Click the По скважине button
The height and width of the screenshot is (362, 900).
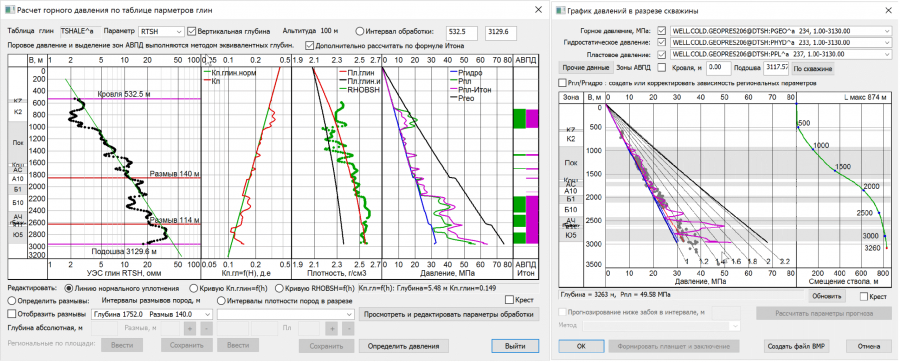tap(812, 68)
